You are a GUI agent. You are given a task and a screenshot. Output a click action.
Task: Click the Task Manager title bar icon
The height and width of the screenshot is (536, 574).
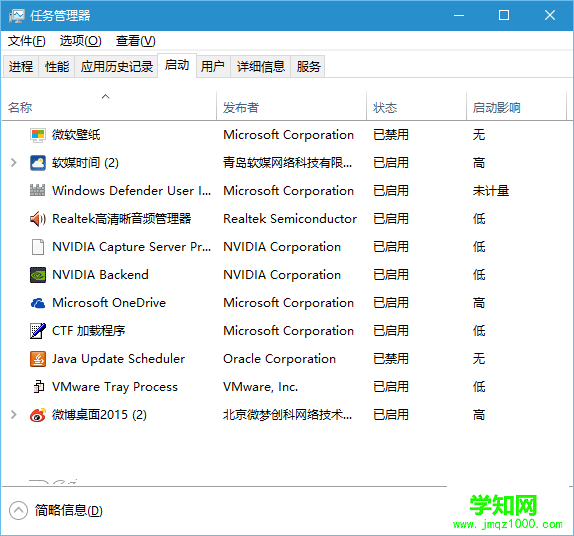pyautogui.click(x=16, y=16)
